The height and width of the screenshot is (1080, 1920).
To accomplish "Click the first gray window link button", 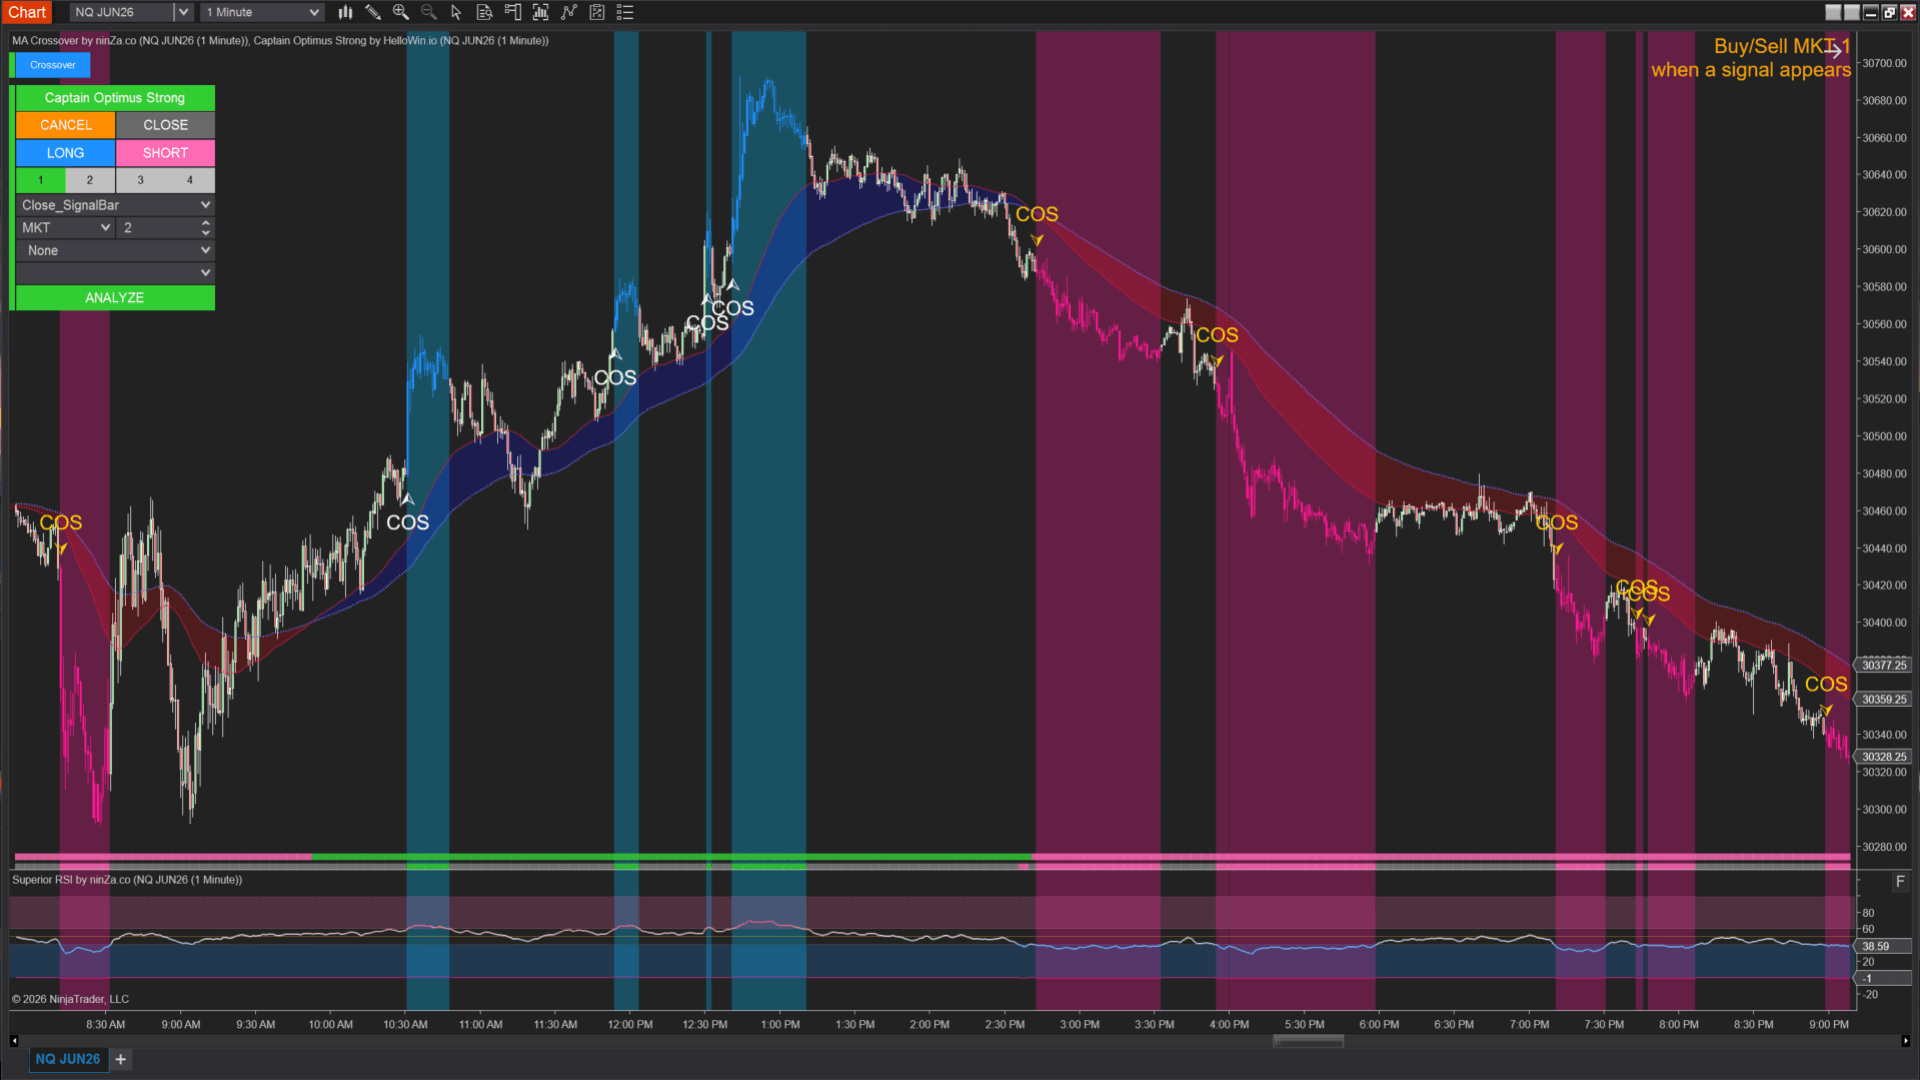I will [1833, 12].
